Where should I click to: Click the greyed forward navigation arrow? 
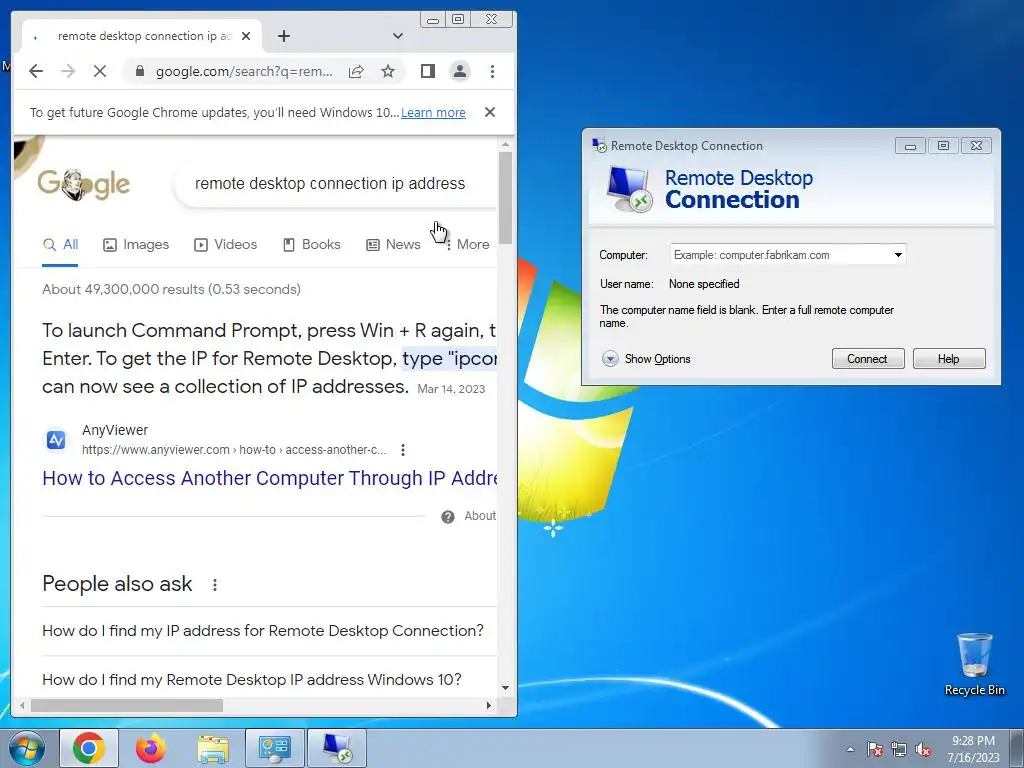pyautogui.click(x=68, y=71)
